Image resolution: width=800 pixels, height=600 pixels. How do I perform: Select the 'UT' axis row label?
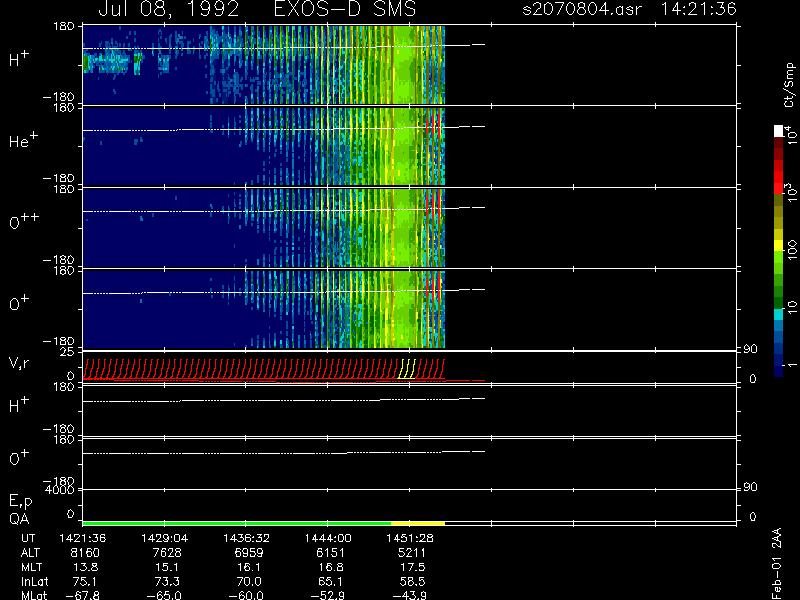pos(28,538)
